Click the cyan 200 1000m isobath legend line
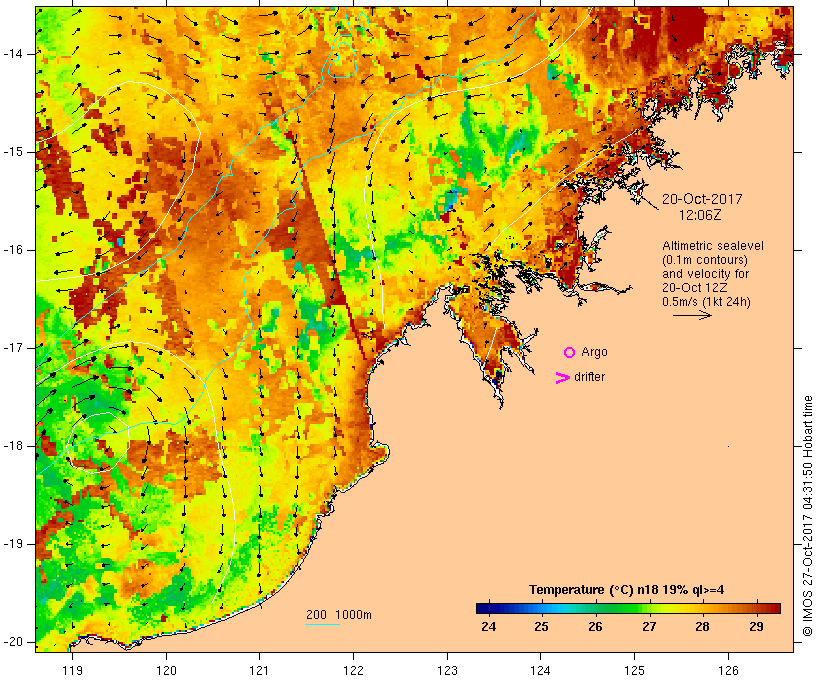The width and height of the screenshot is (820, 680). [x=323, y=624]
